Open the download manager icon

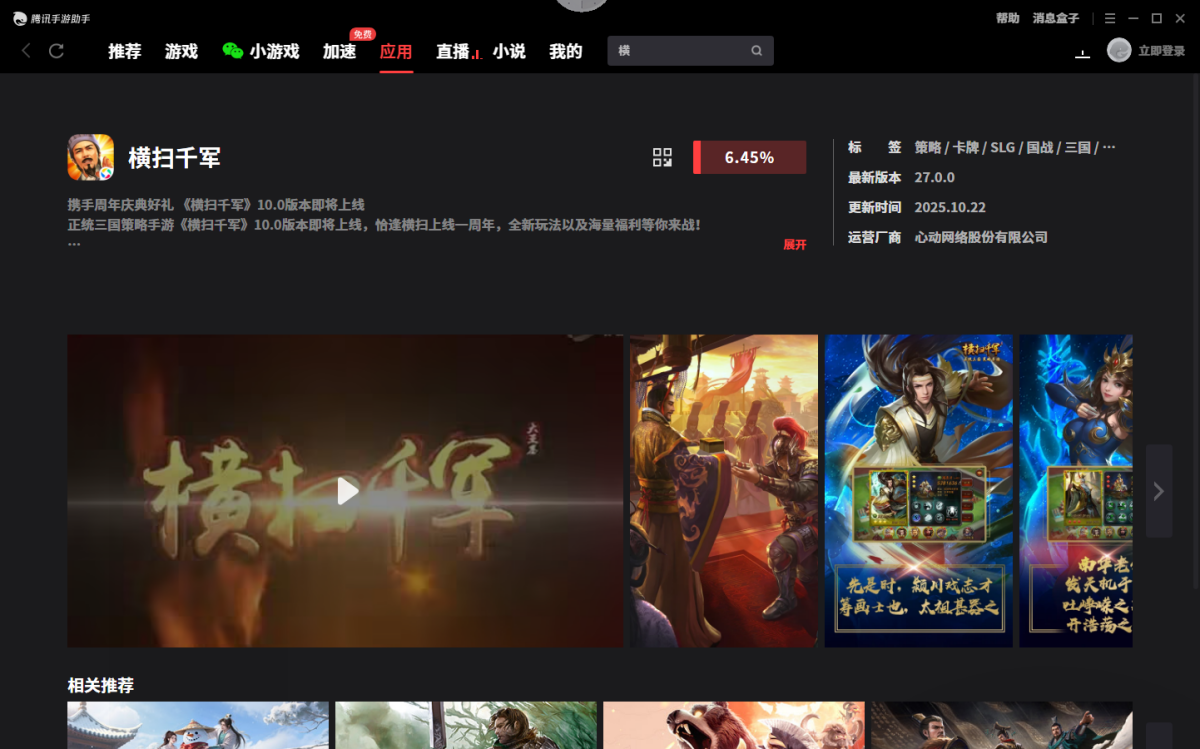1082,52
